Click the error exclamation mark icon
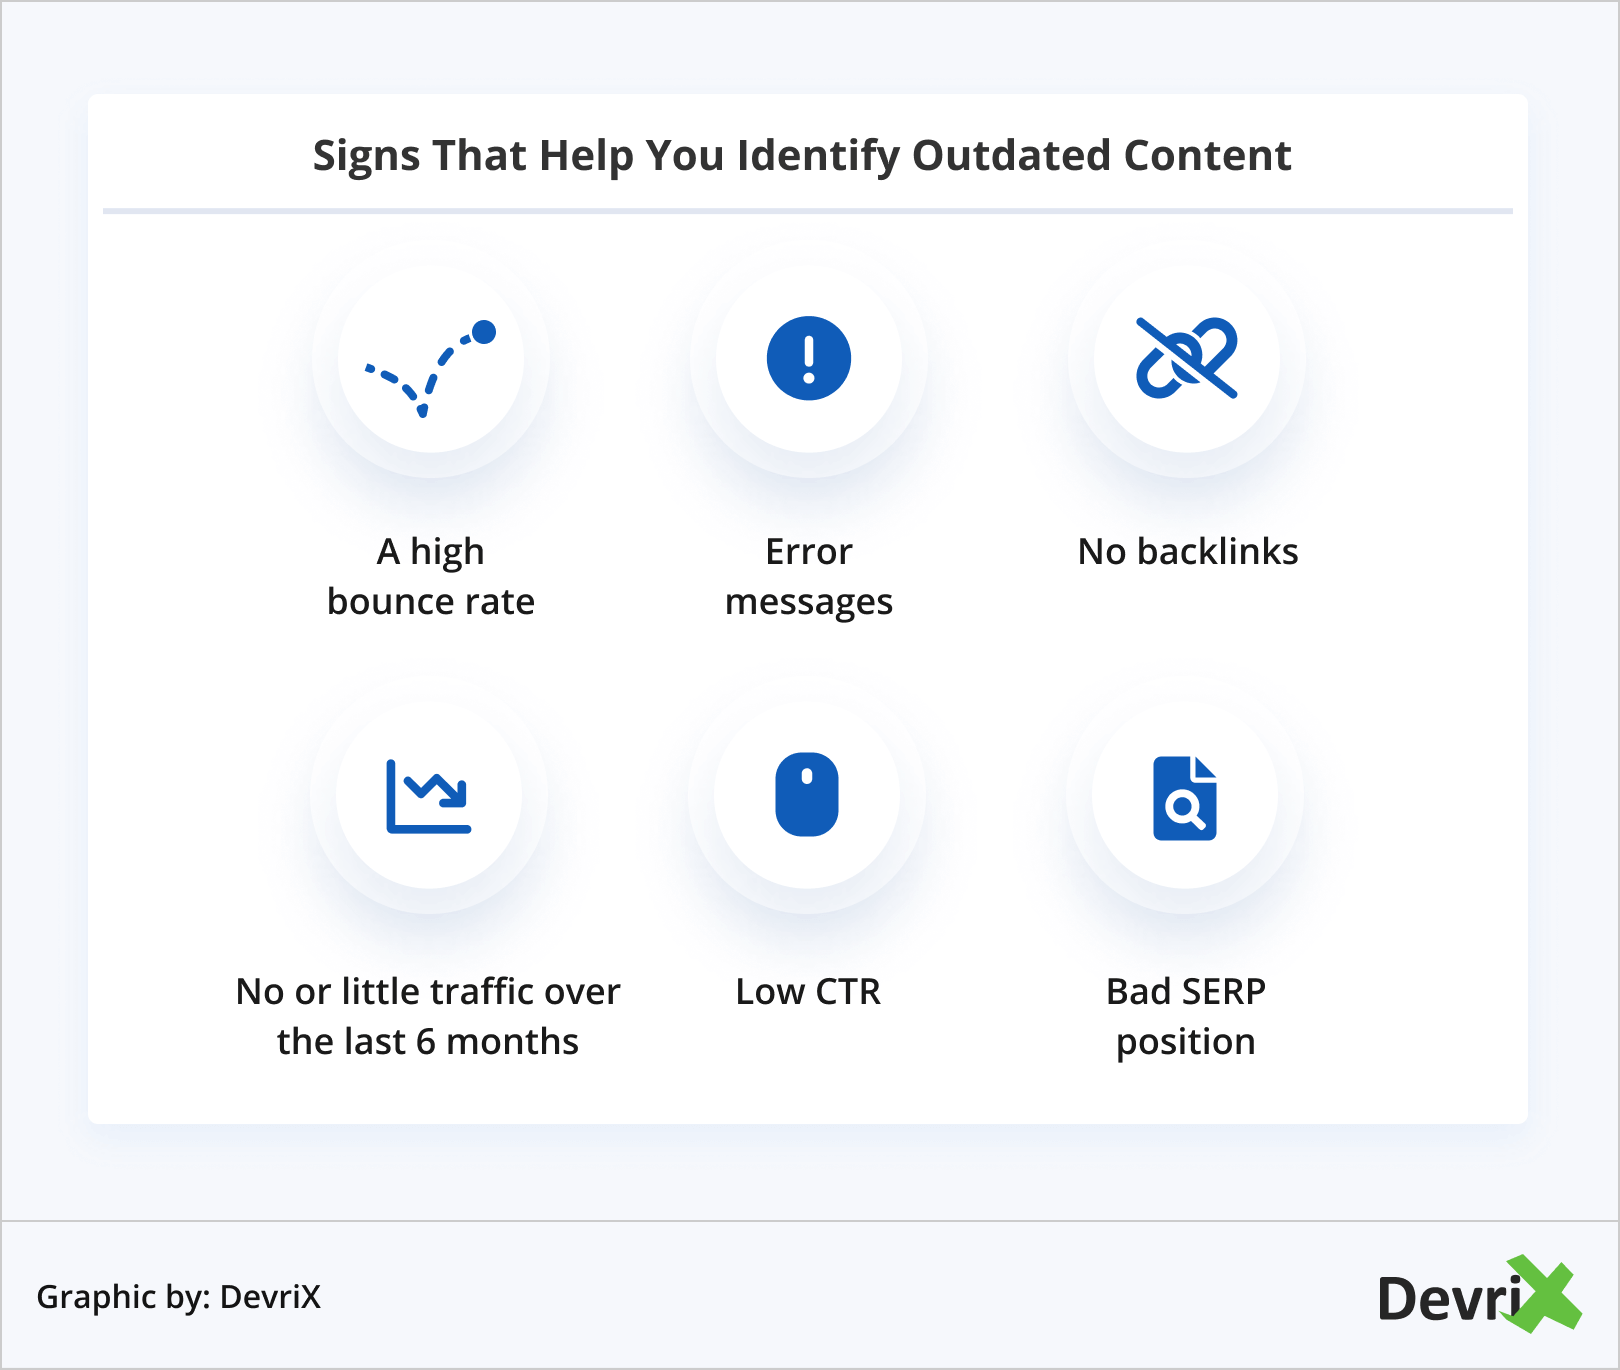1620x1370 pixels. [x=809, y=358]
